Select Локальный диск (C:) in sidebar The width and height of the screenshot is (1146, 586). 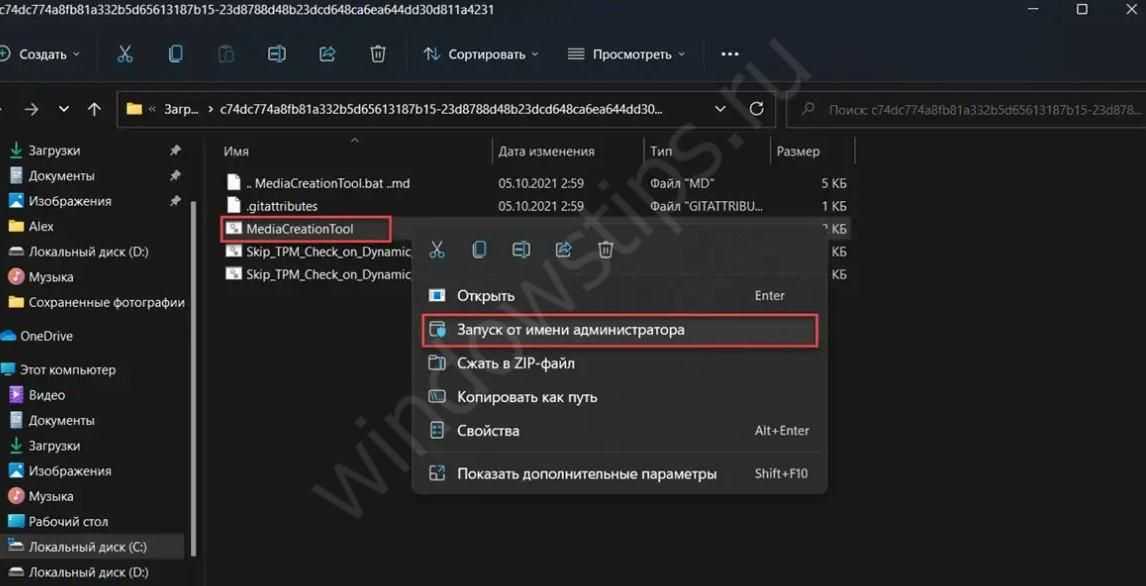pyautogui.click(x=87, y=547)
